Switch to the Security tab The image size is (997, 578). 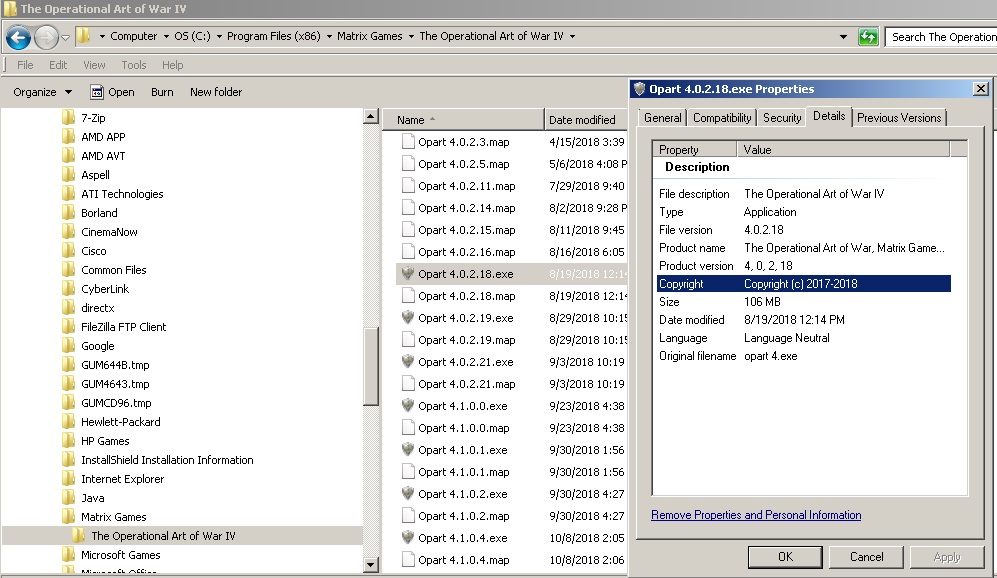781,118
